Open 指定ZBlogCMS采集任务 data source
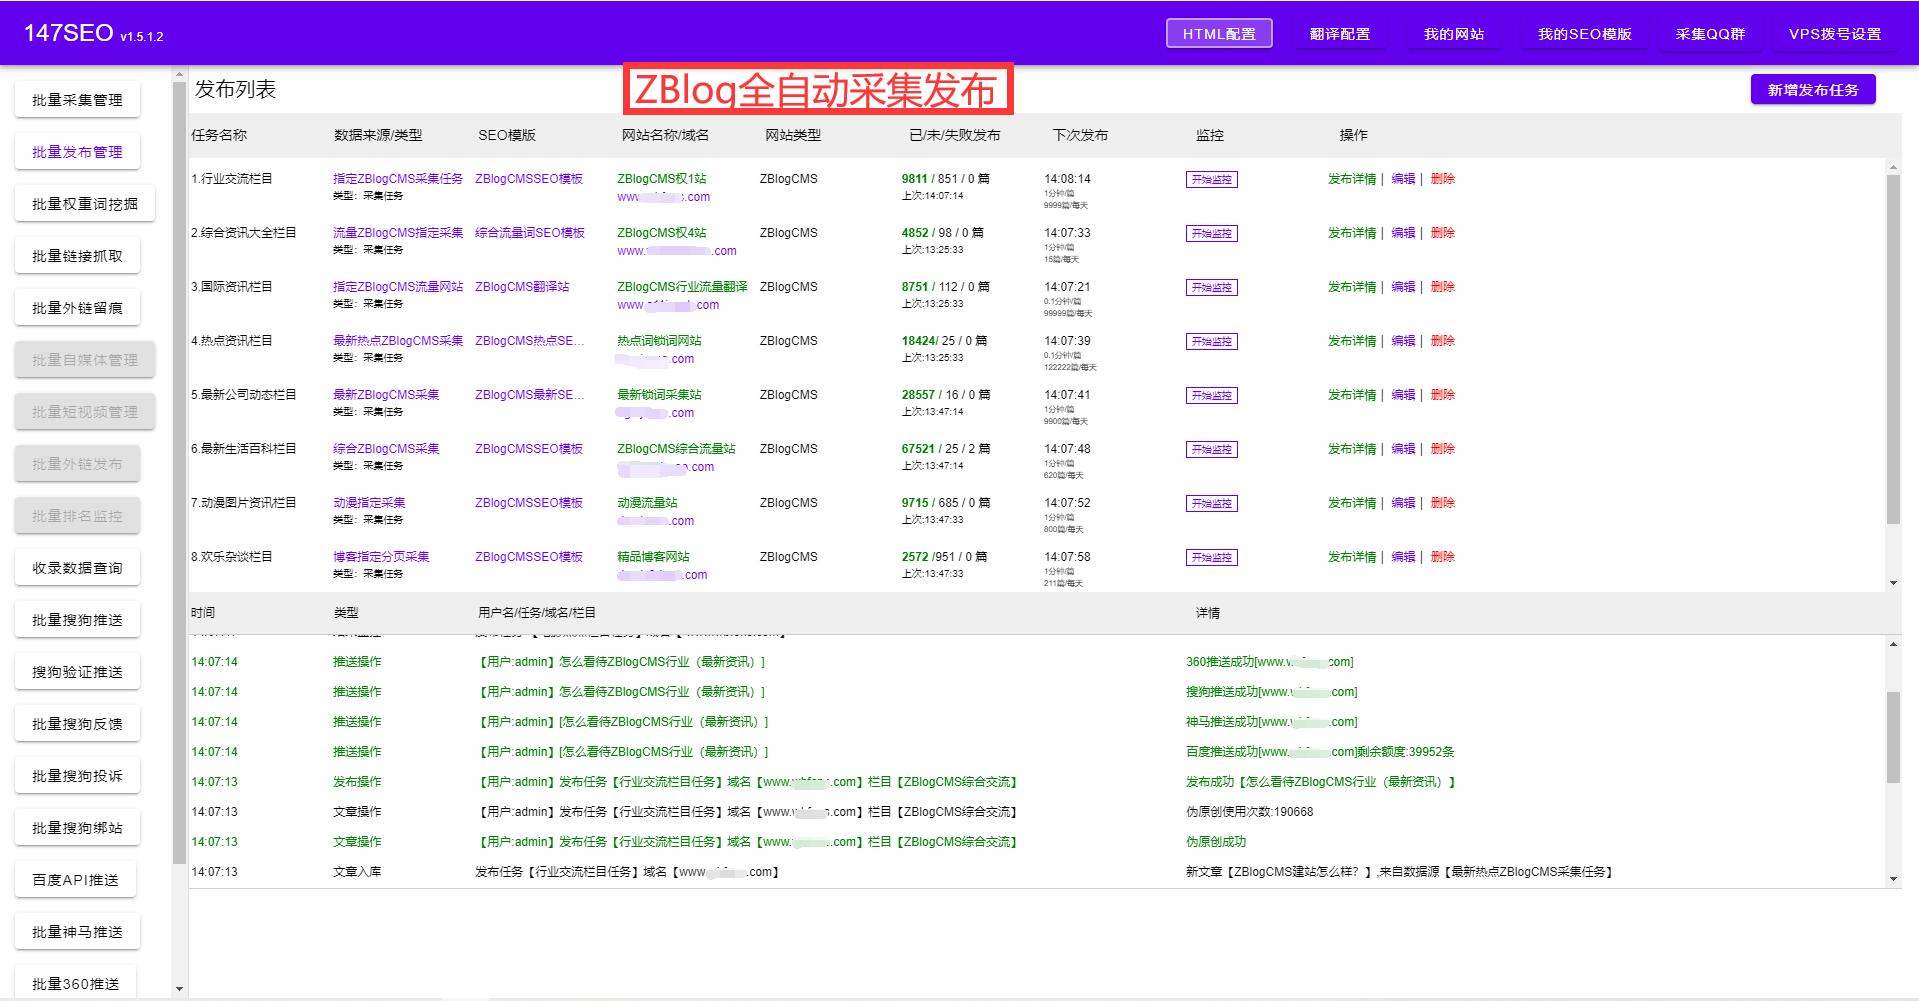This screenshot has width=1919, height=1001. point(398,179)
